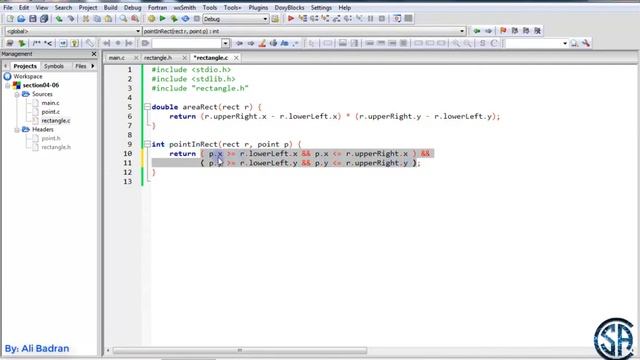The image size is (640, 360).
Task: Collapse the Headers folder
Action: pyautogui.click(x=17, y=130)
